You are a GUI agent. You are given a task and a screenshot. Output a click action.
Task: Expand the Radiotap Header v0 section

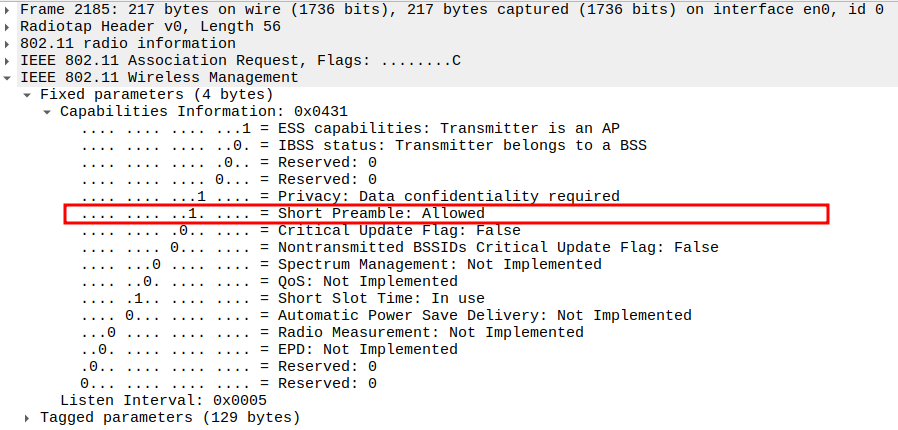point(9,26)
